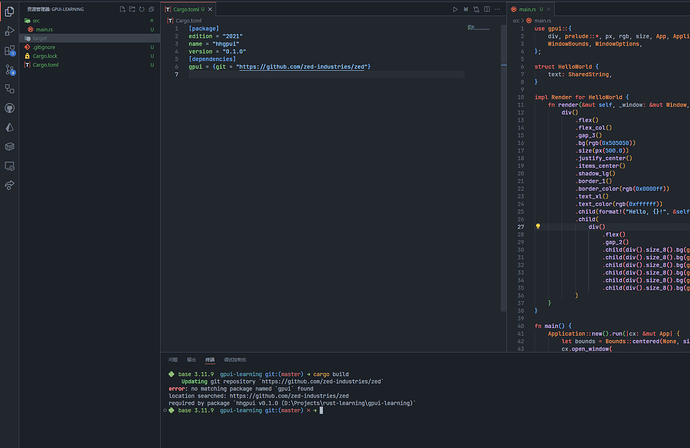Select the first tab in the bottom panel
Image resolution: width=690 pixels, height=448 pixels.
(173, 360)
